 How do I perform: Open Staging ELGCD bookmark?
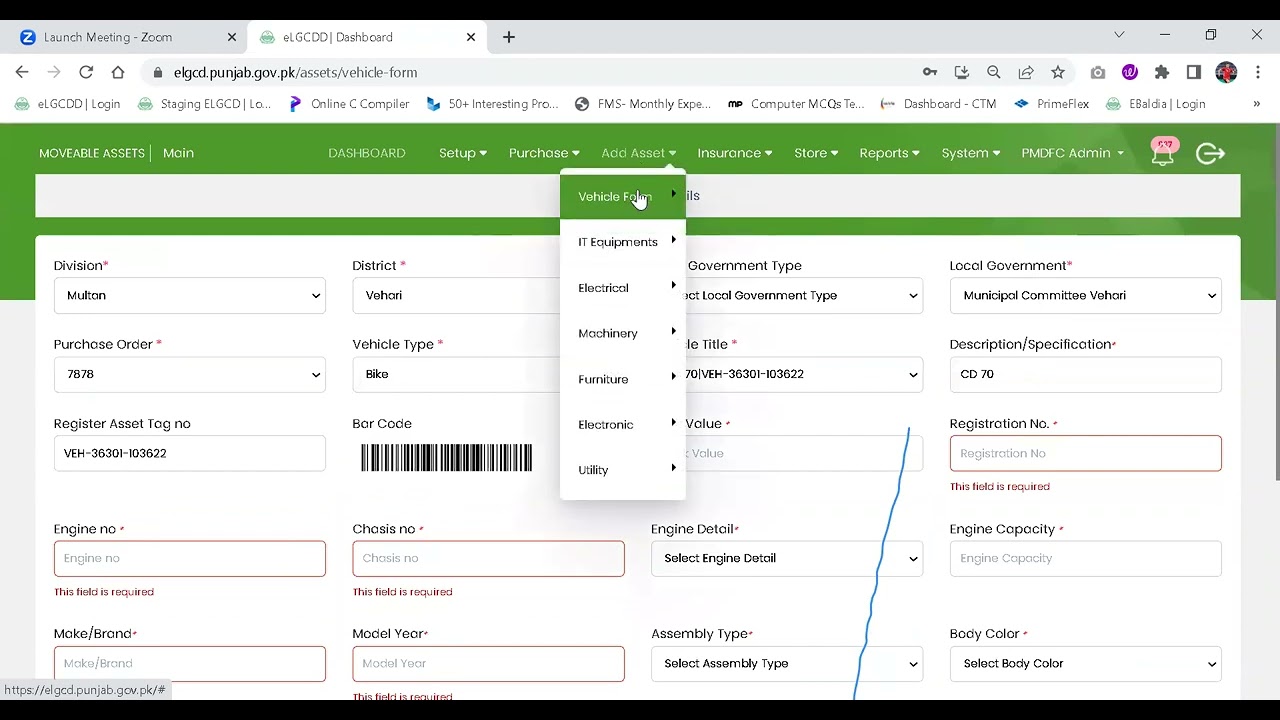pos(205,103)
